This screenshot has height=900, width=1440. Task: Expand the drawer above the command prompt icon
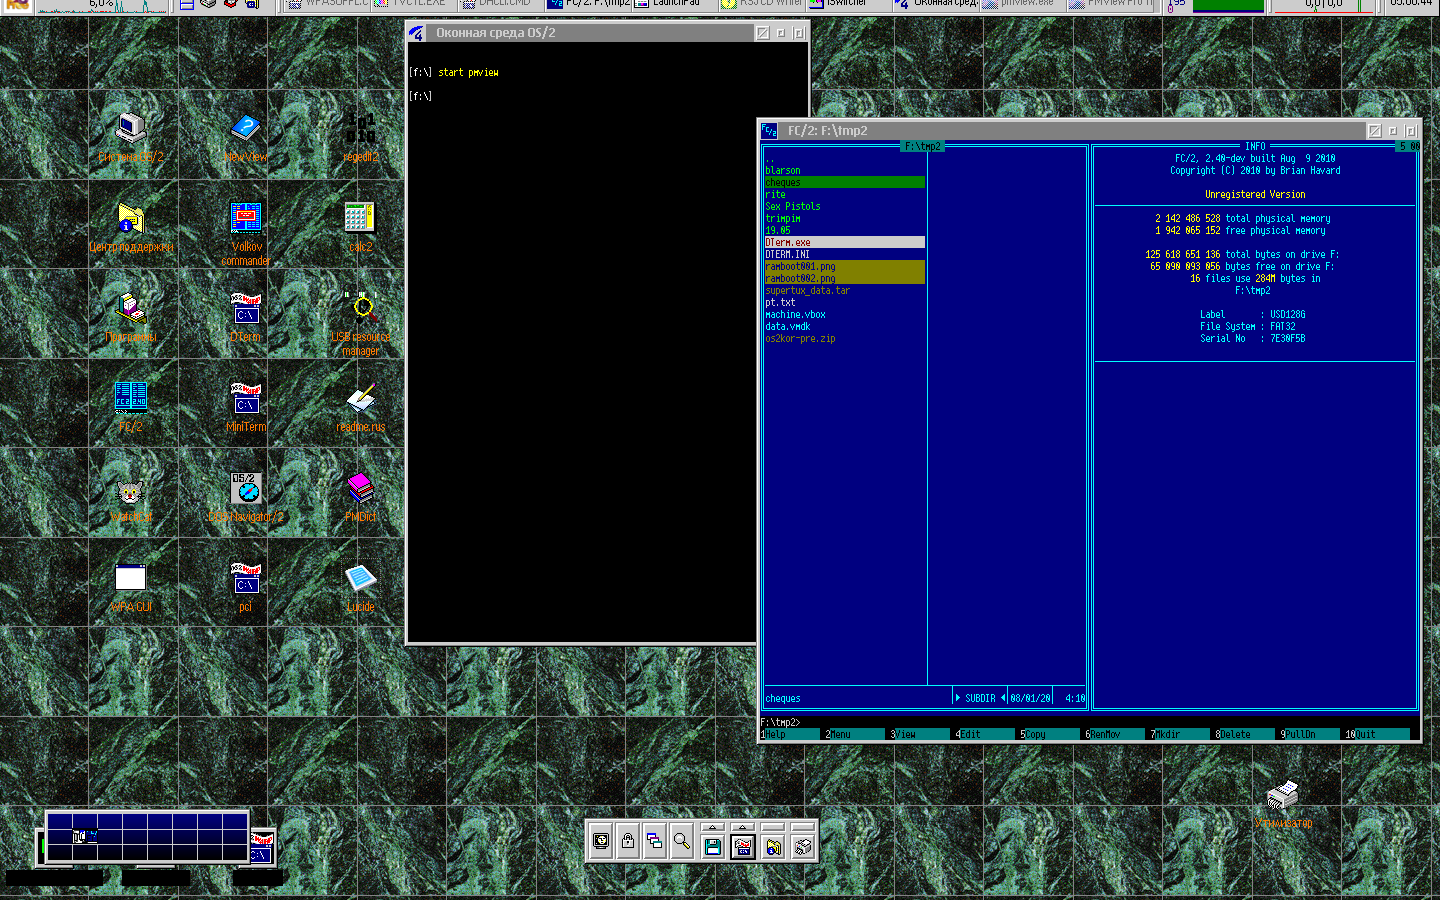click(742, 827)
